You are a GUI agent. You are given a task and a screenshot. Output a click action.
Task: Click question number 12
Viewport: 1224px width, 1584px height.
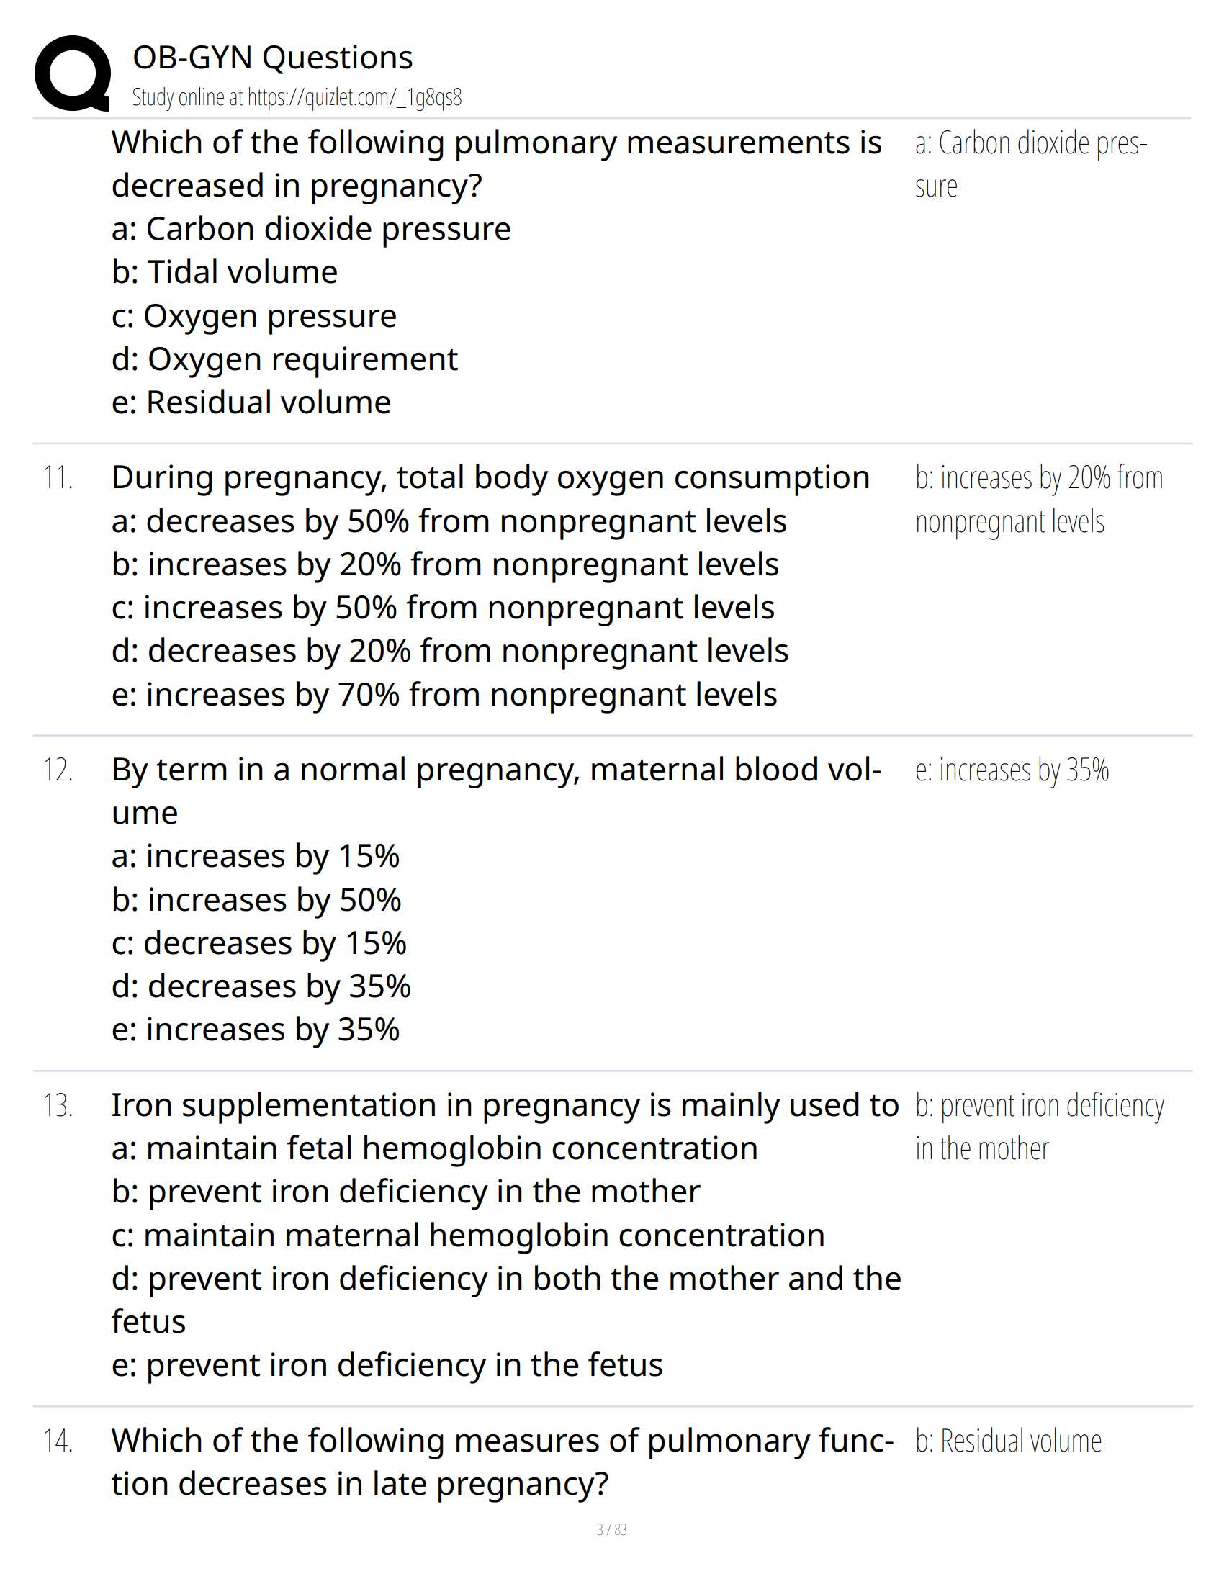point(58,770)
